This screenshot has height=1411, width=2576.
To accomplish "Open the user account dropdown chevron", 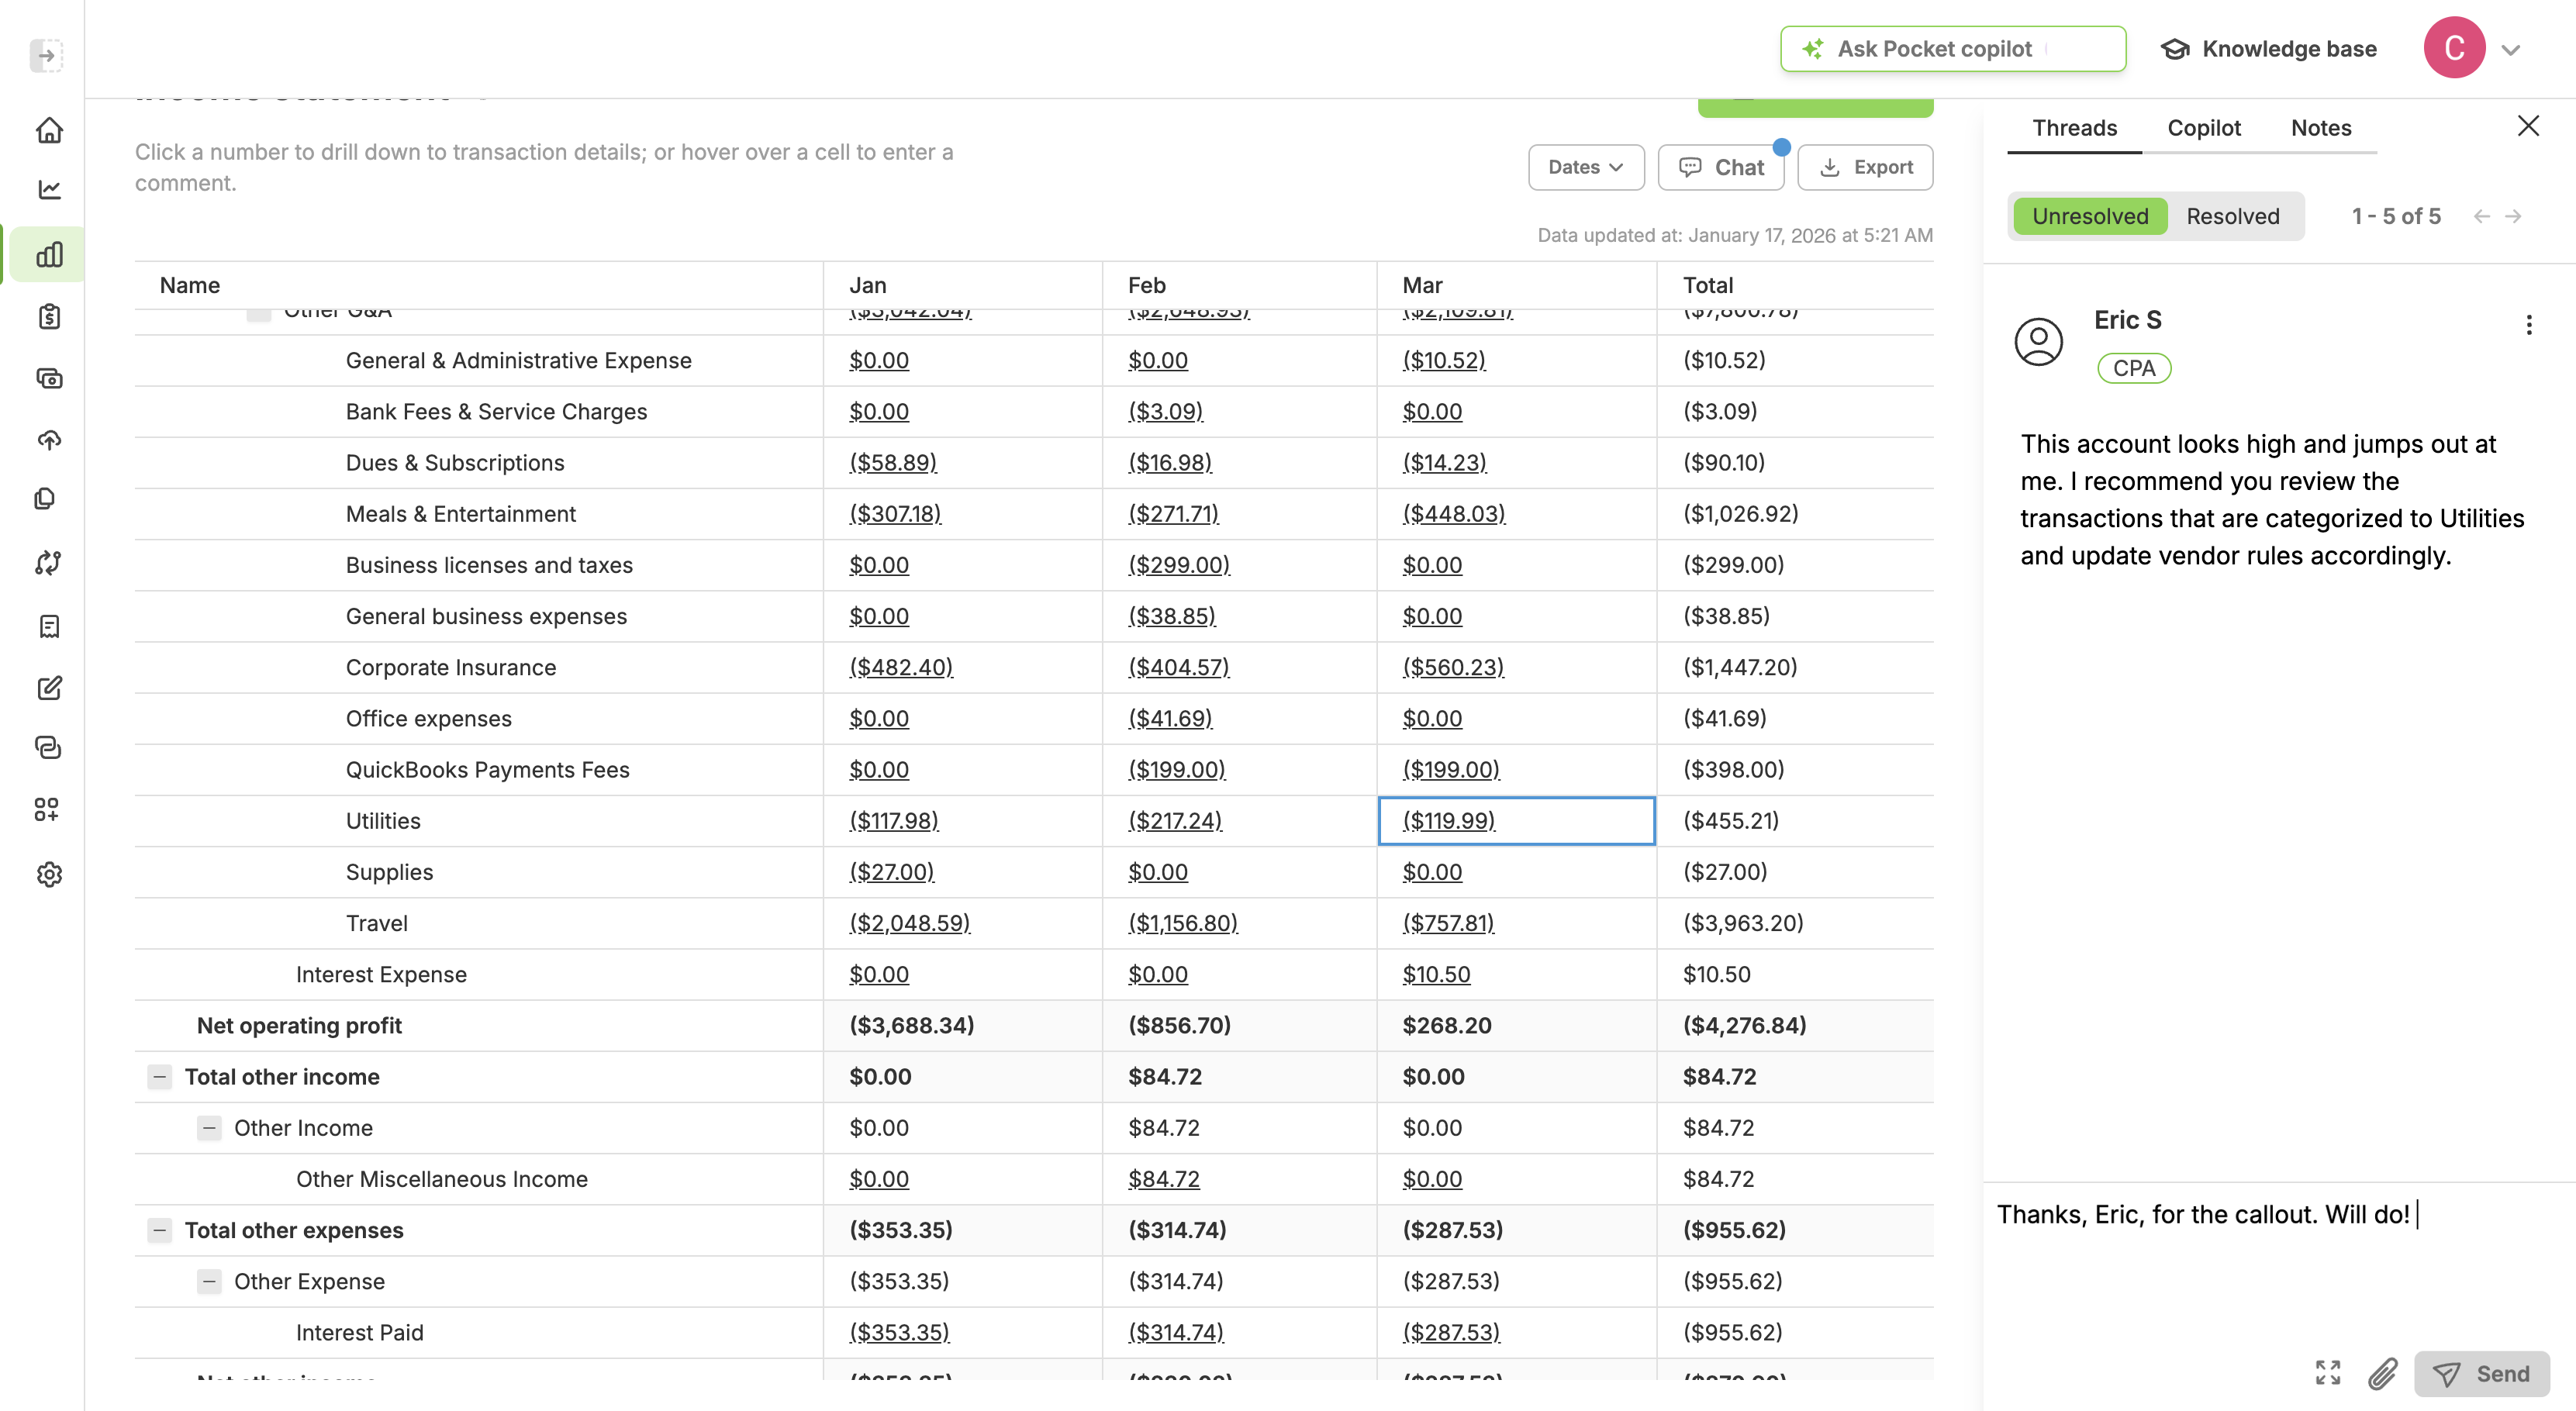I will tap(2511, 49).
